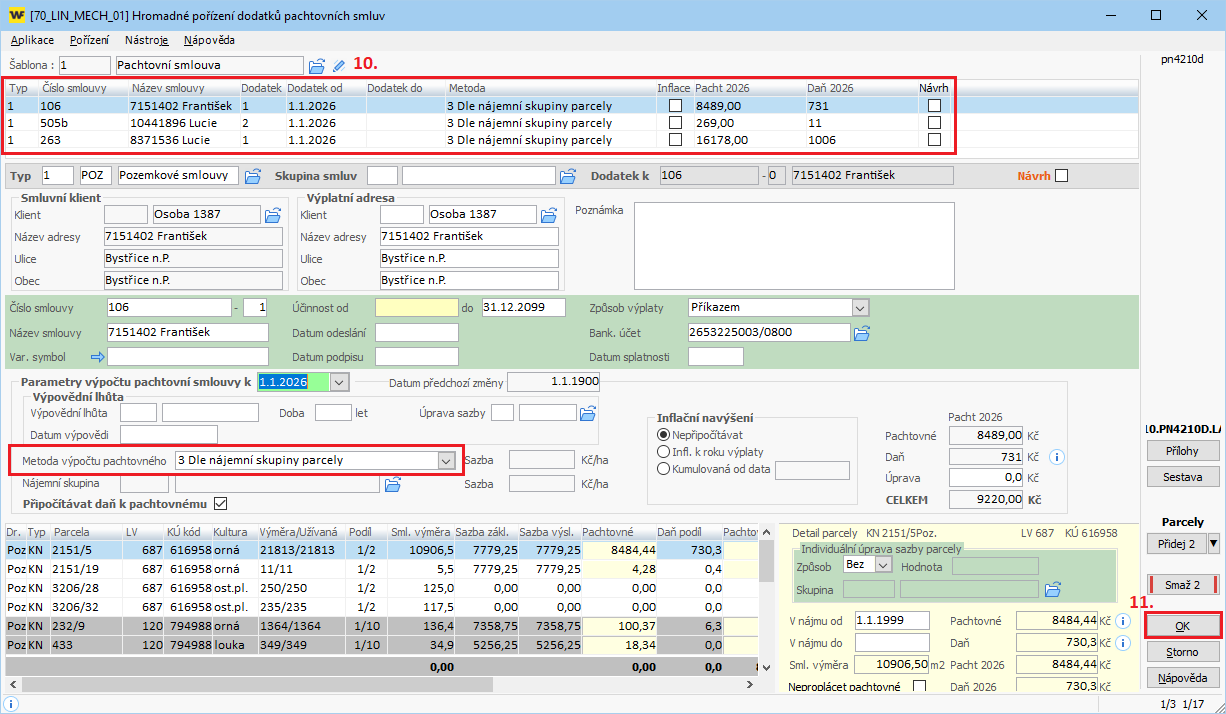Image resolution: width=1226 pixels, height=714 pixels.
Task: Click the Přílohy button
Action: click(x=1182, y=451)
